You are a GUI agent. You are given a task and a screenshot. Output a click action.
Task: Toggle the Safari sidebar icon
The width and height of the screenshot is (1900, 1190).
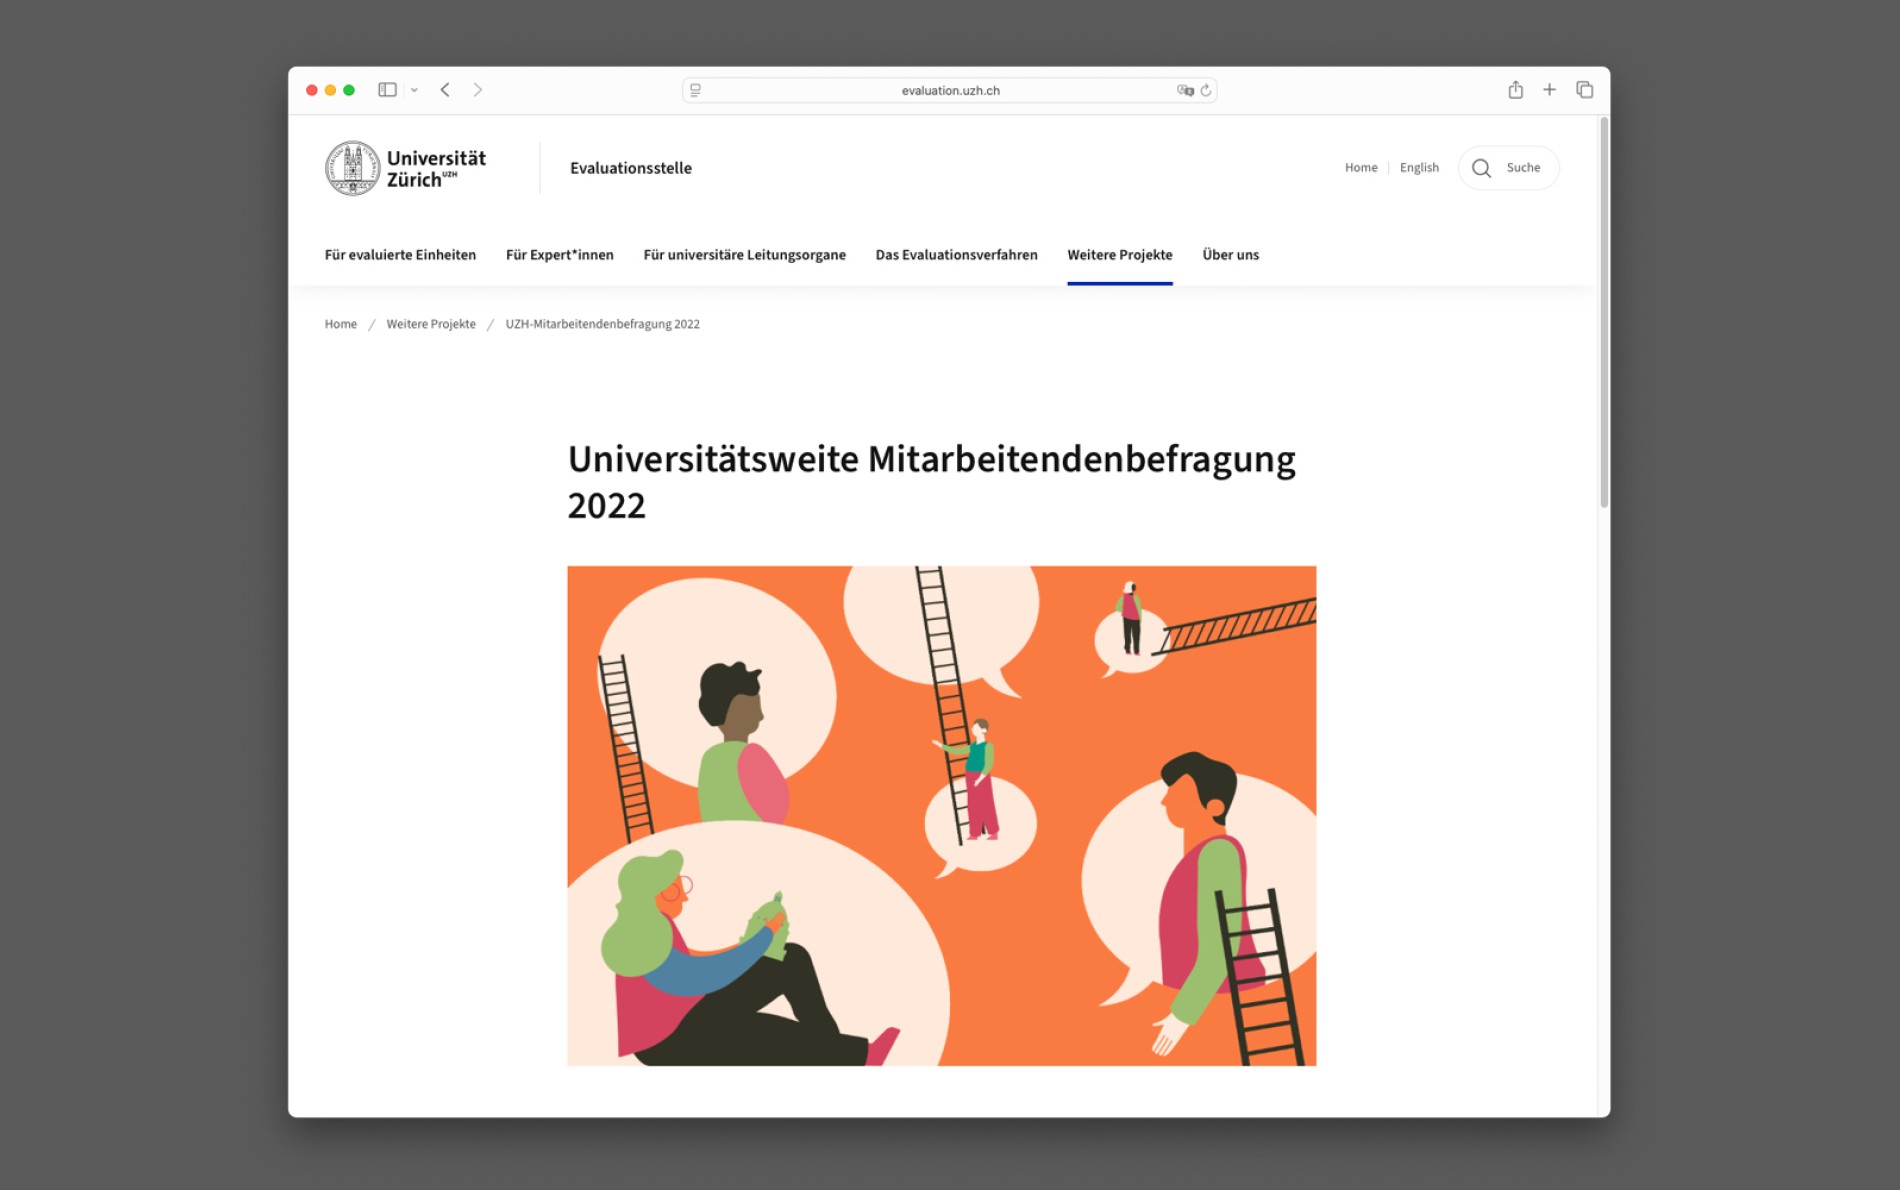pyautogui.click(x=387, y=90)
